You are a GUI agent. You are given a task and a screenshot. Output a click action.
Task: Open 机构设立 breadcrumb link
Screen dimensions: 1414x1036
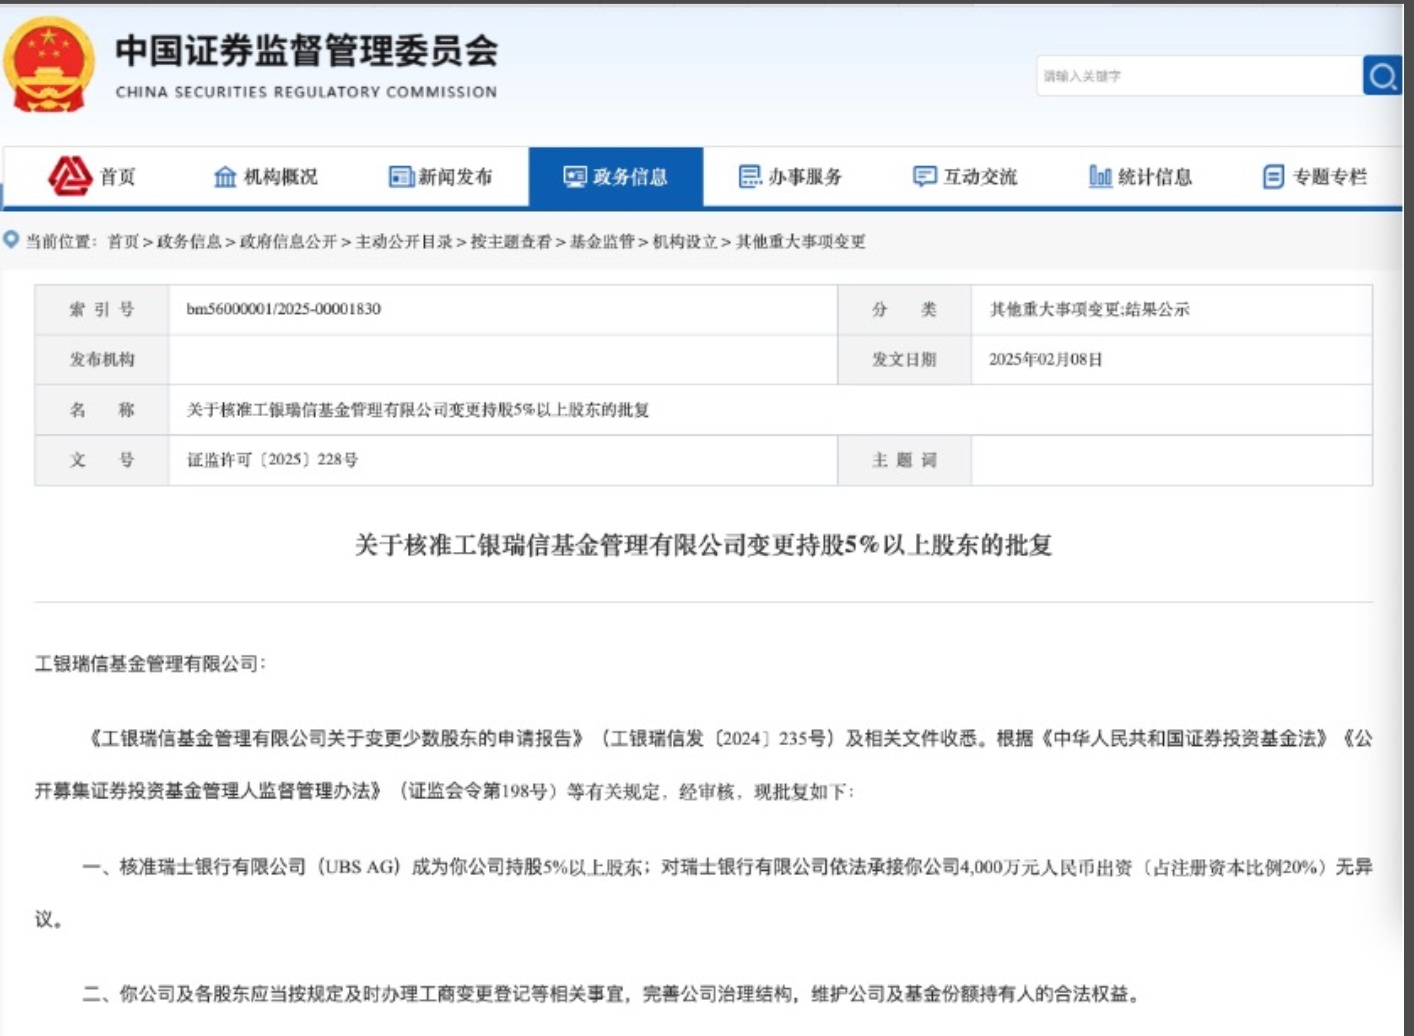click(685, 241)
